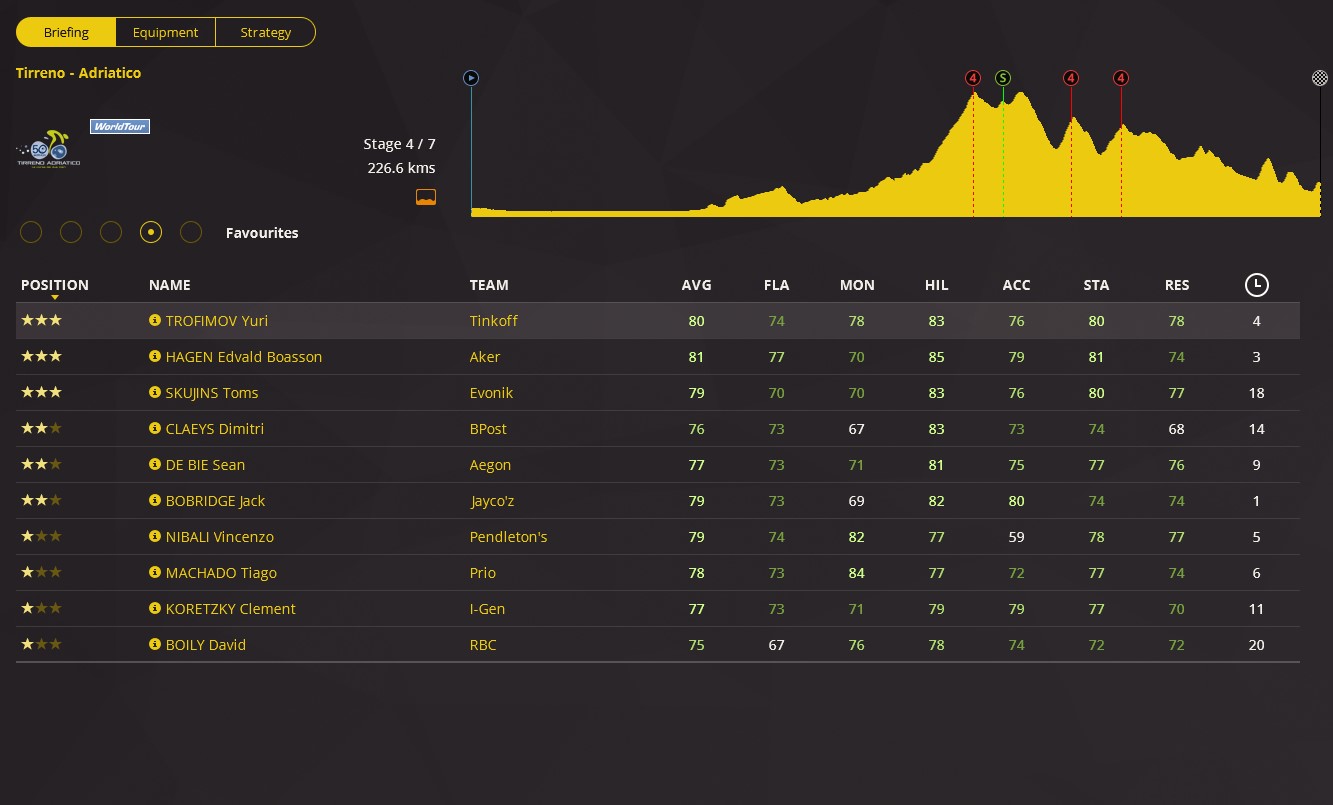1333x805 pixels.
Task: Select the third page radio dot
Action: pos(111,233)
